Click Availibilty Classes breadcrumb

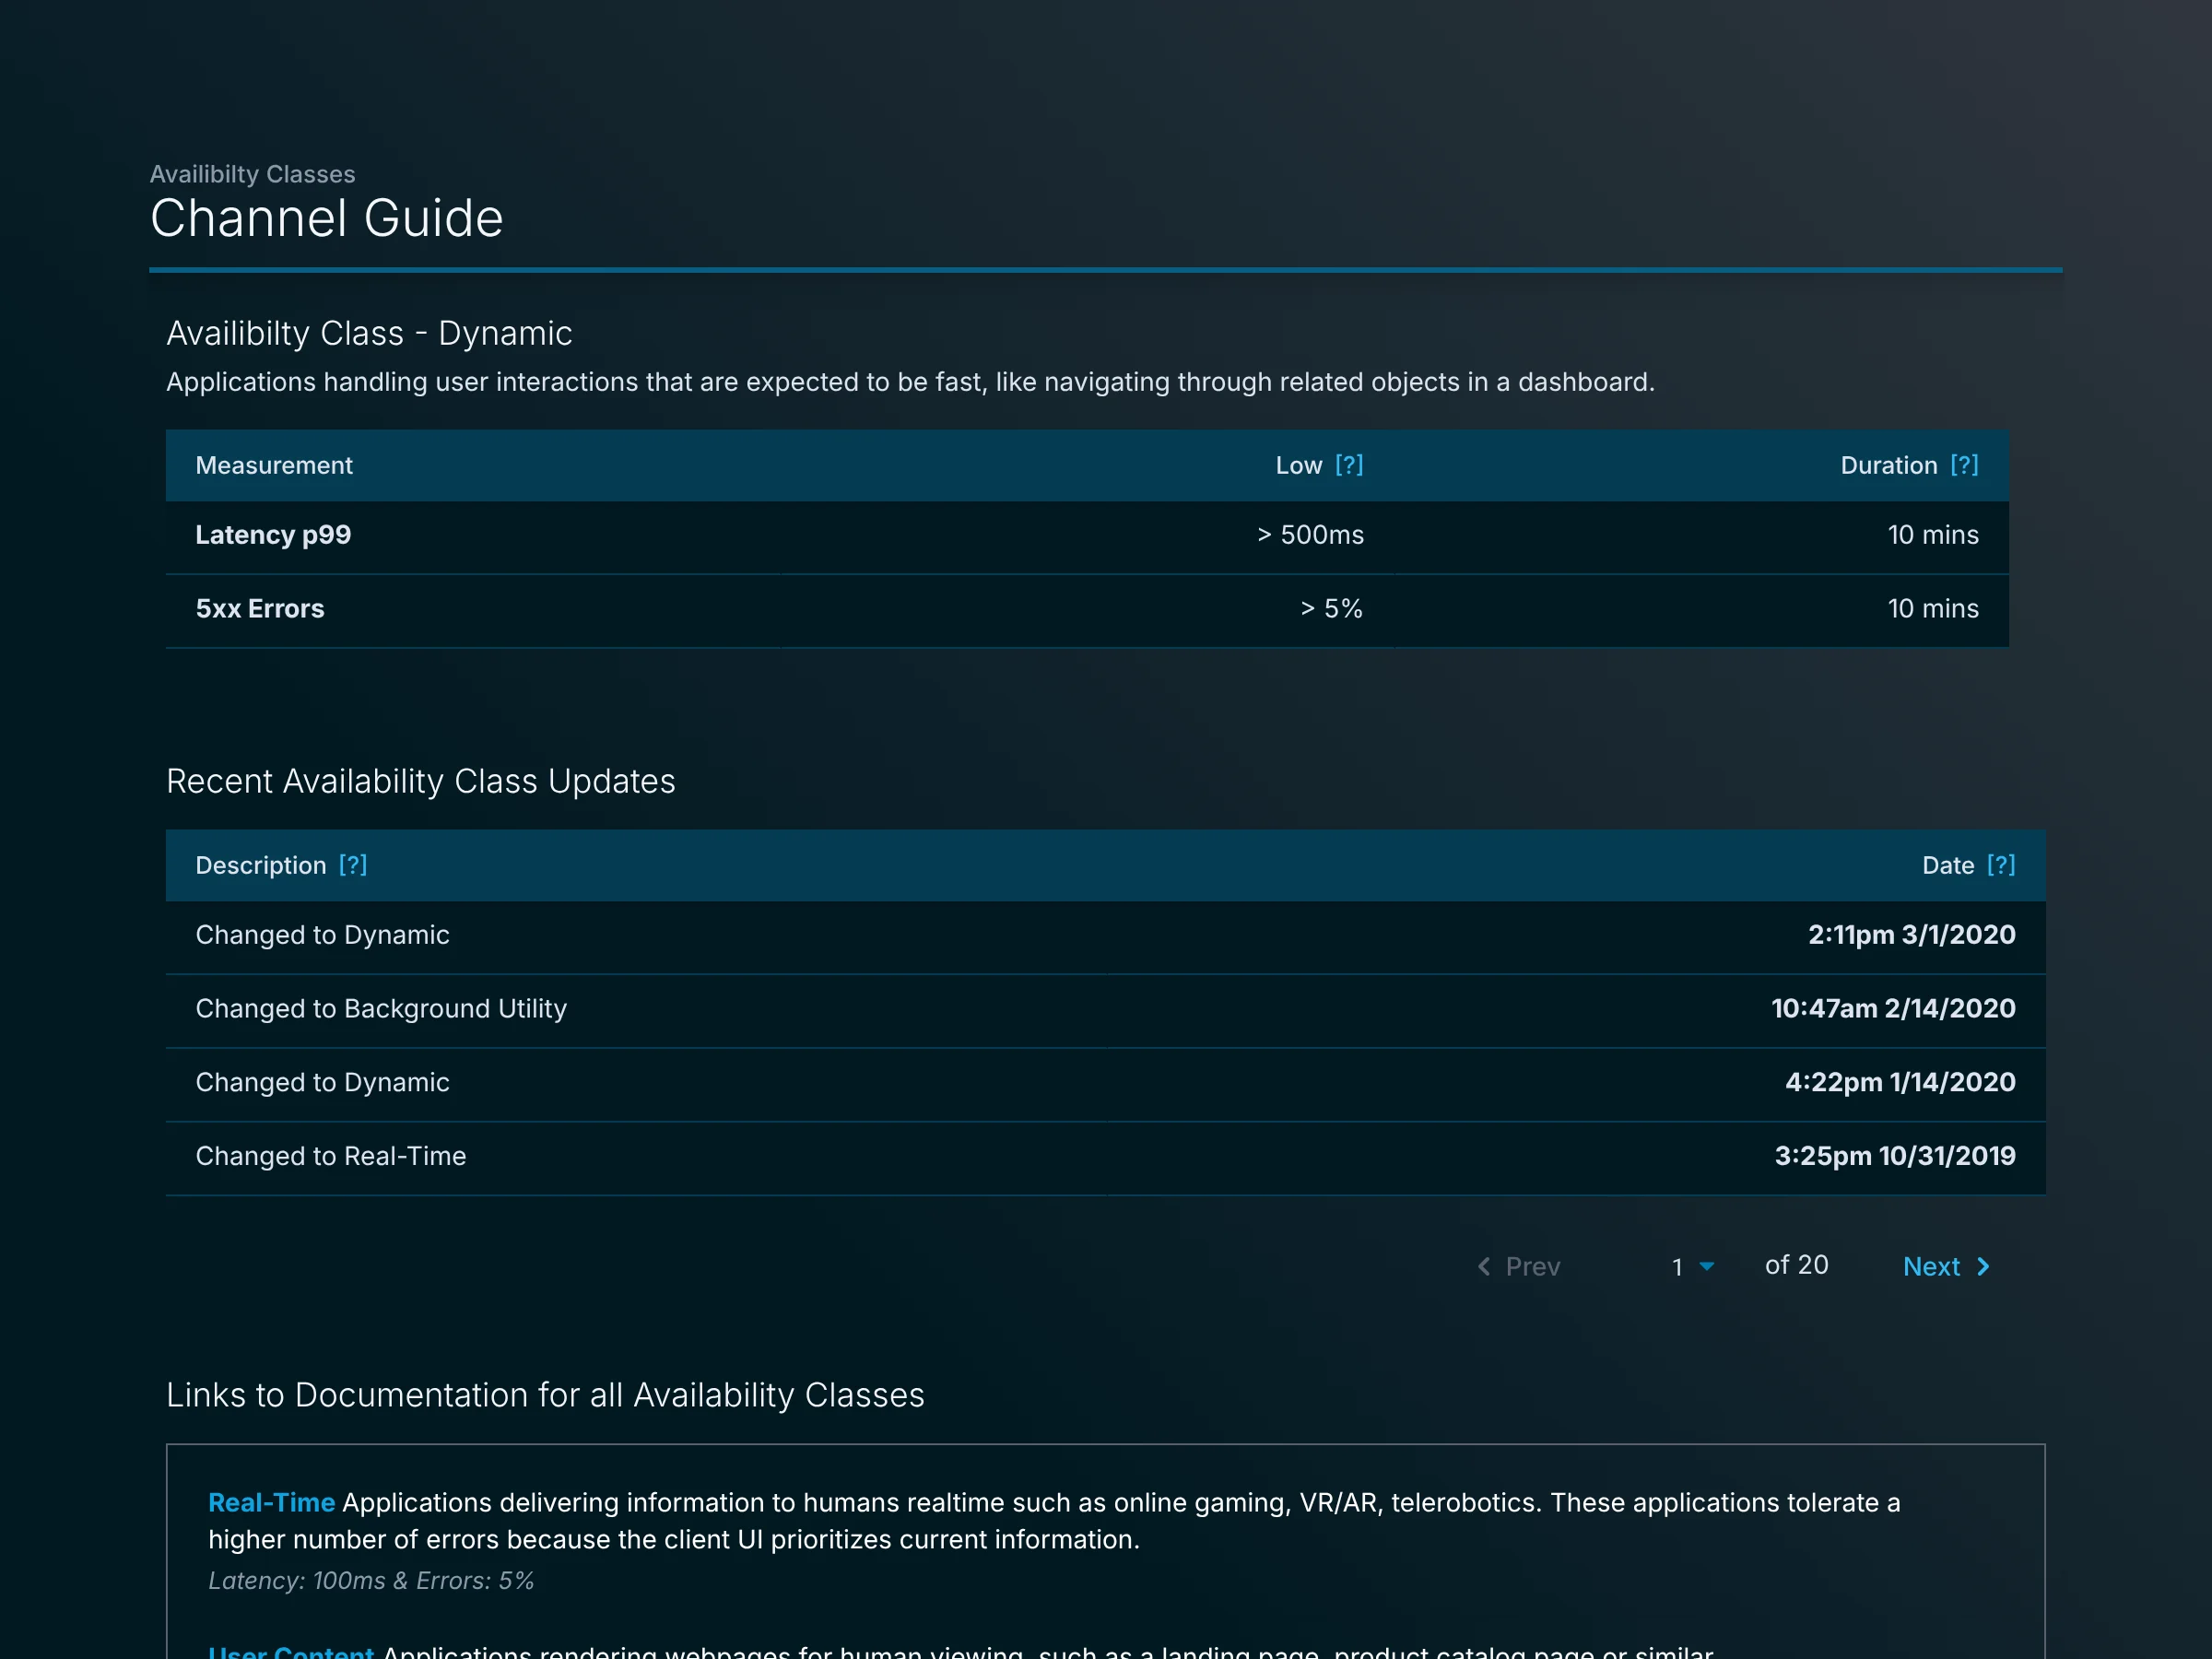252,174
